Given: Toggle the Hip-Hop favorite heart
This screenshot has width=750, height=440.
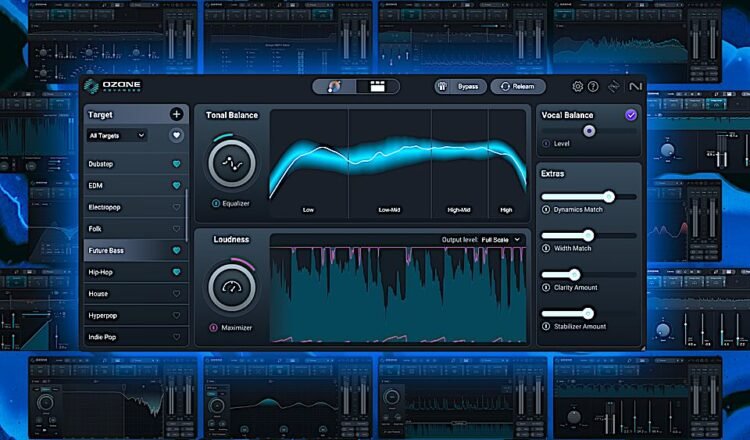Looking at the screenshot, I should coord(176,272).
